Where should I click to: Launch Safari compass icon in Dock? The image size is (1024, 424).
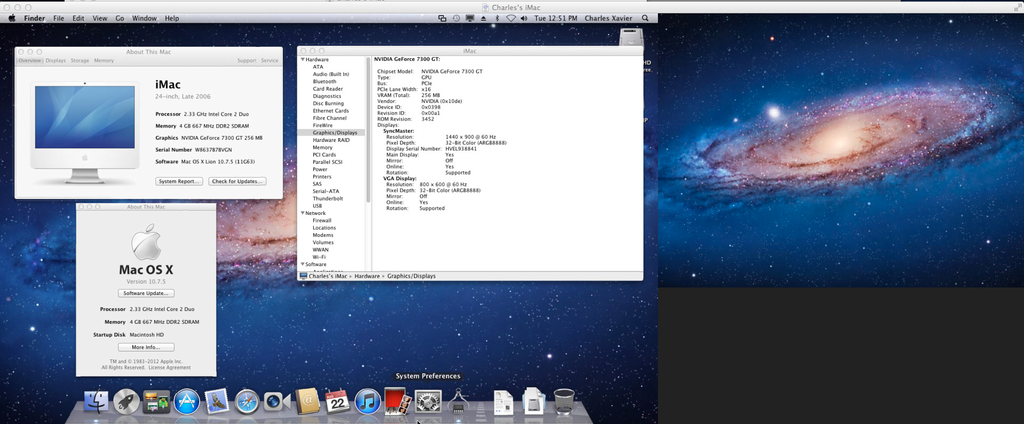(x=247, y=401)
